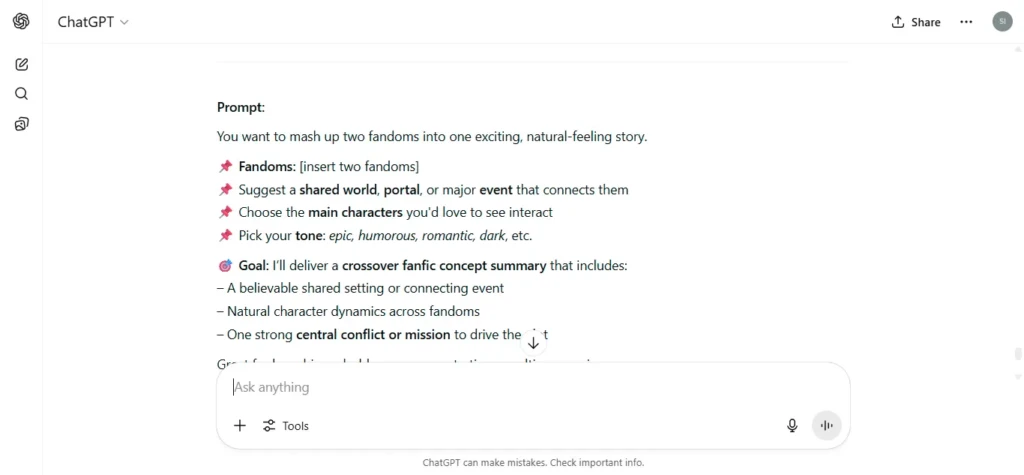Open the user profile avatar menu

tap(1002, 22)
